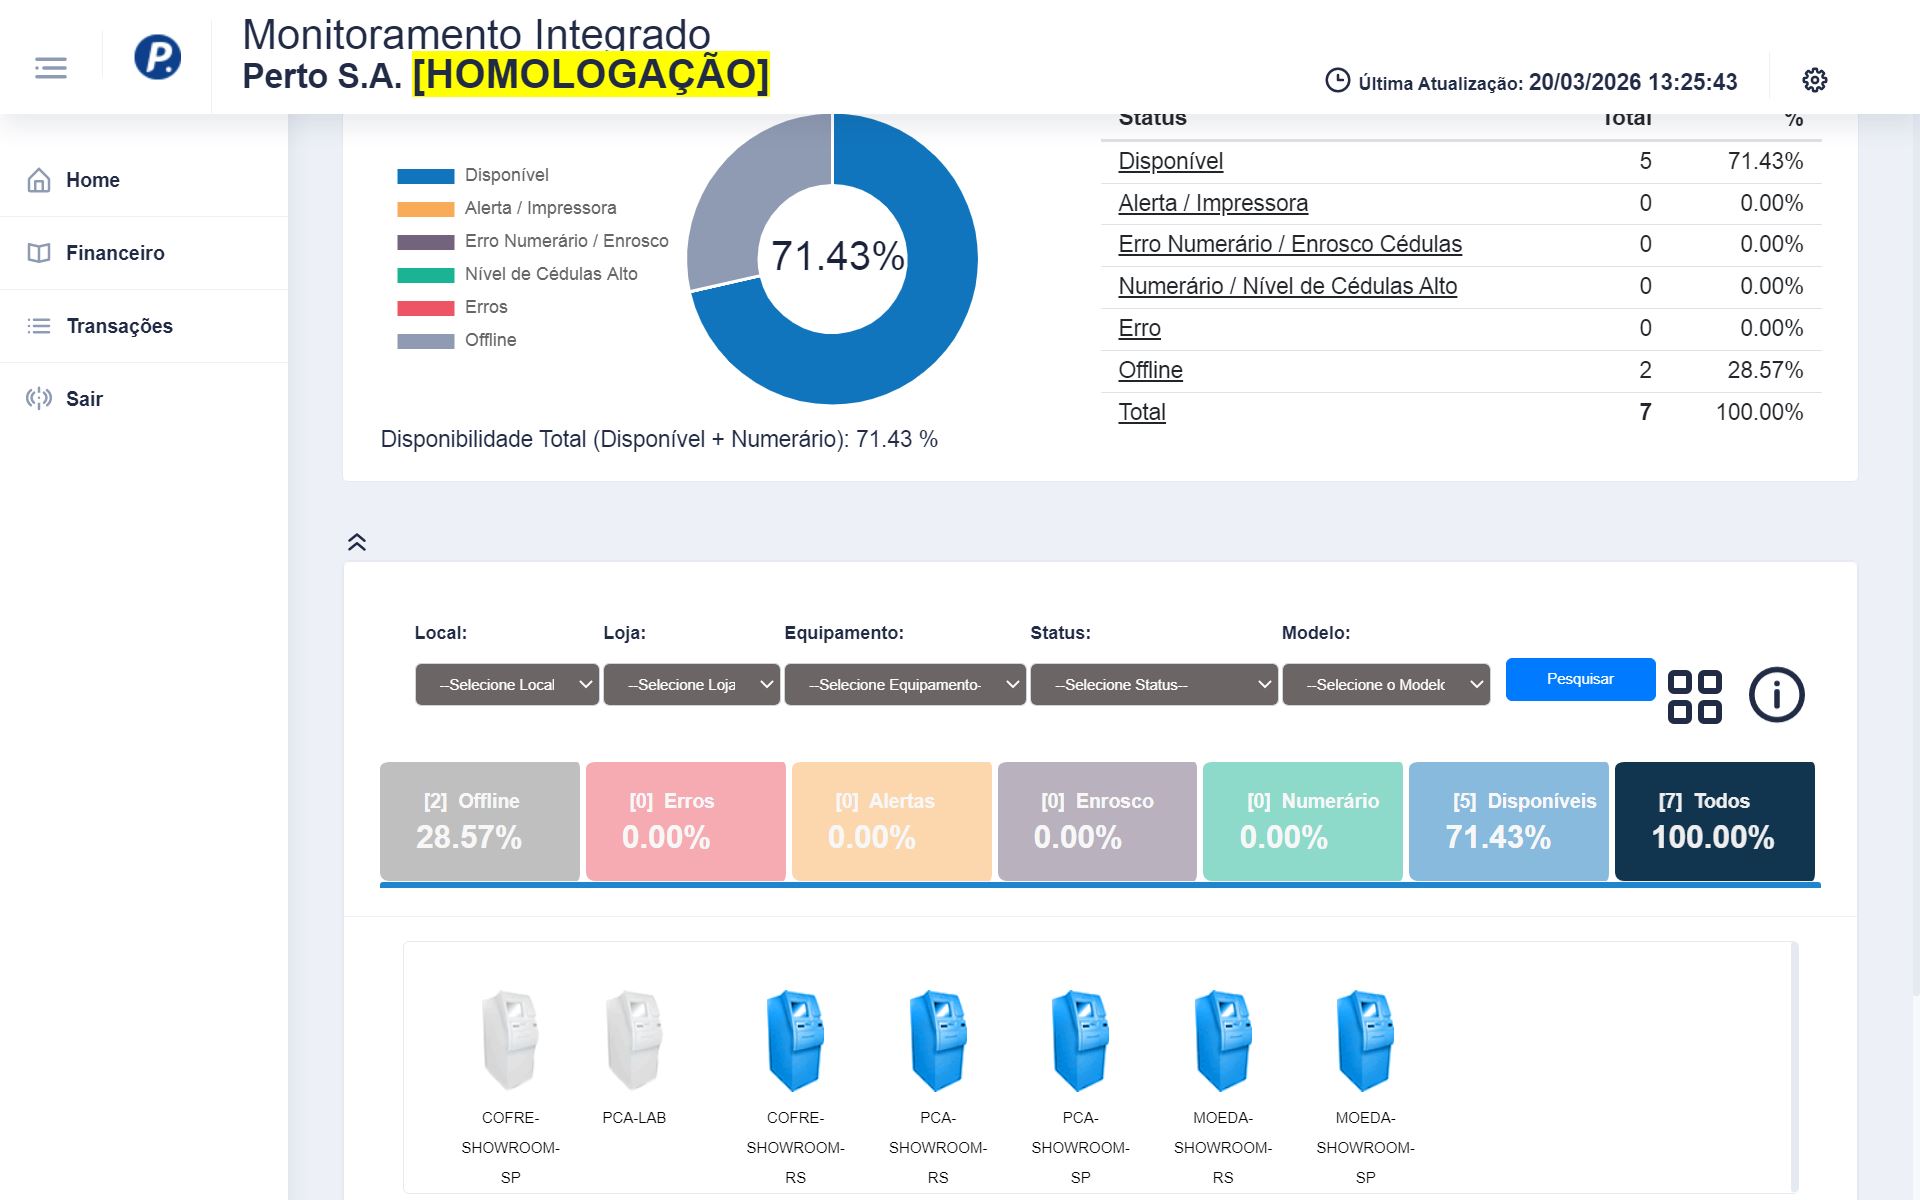Viewport: 1920px width, 1200px height.
Task: Open the hamburger navigation menu
Action: (x=50, y=67)
